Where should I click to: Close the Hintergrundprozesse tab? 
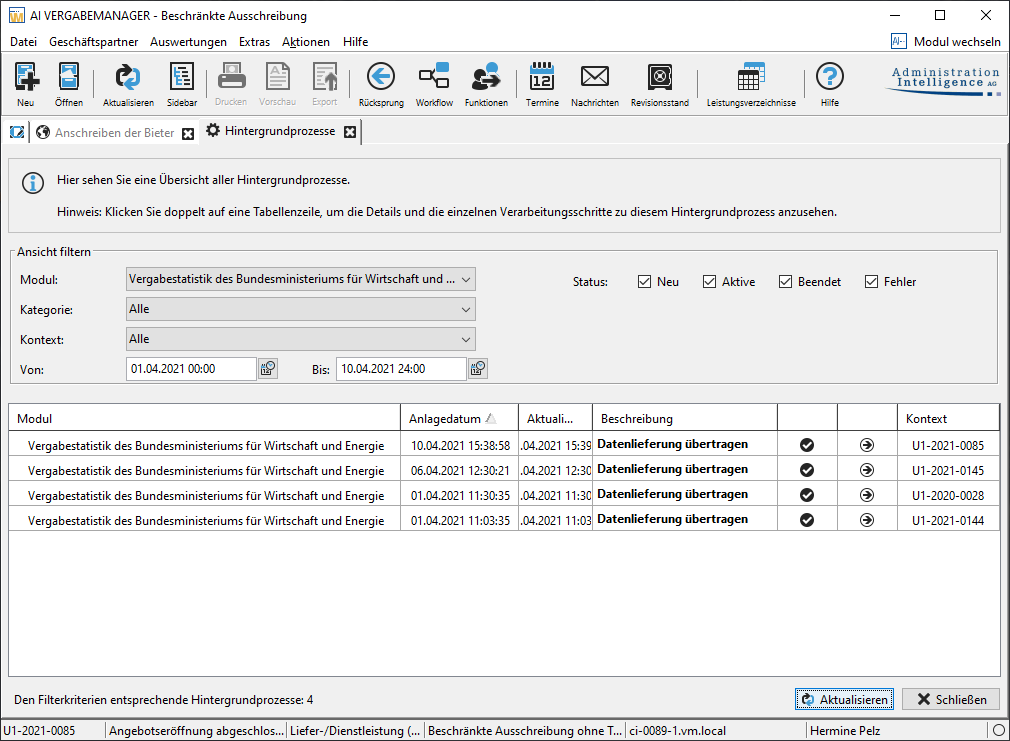(350, 131)
